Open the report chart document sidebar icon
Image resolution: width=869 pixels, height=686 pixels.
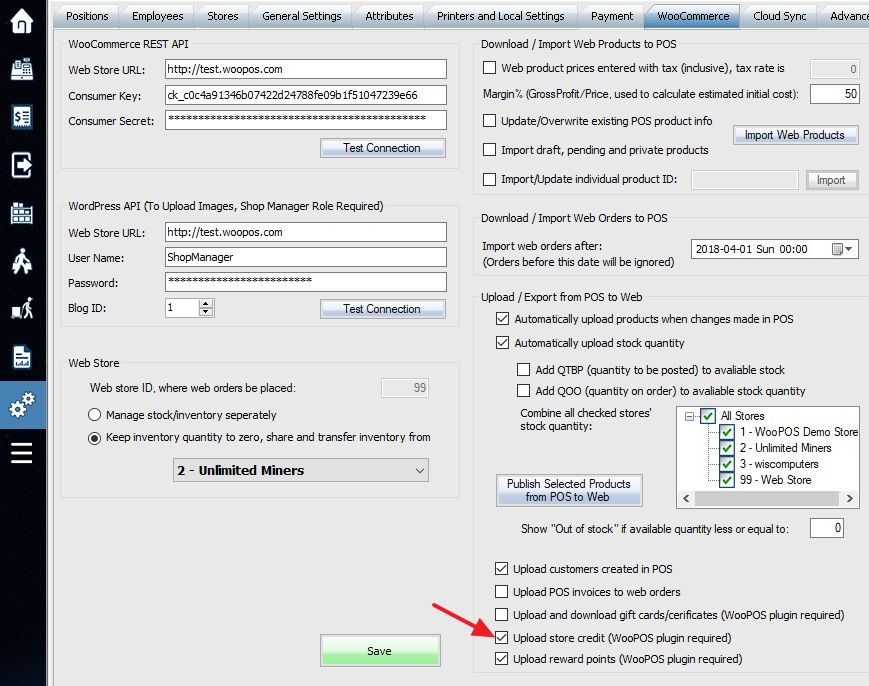click(22, 357)
